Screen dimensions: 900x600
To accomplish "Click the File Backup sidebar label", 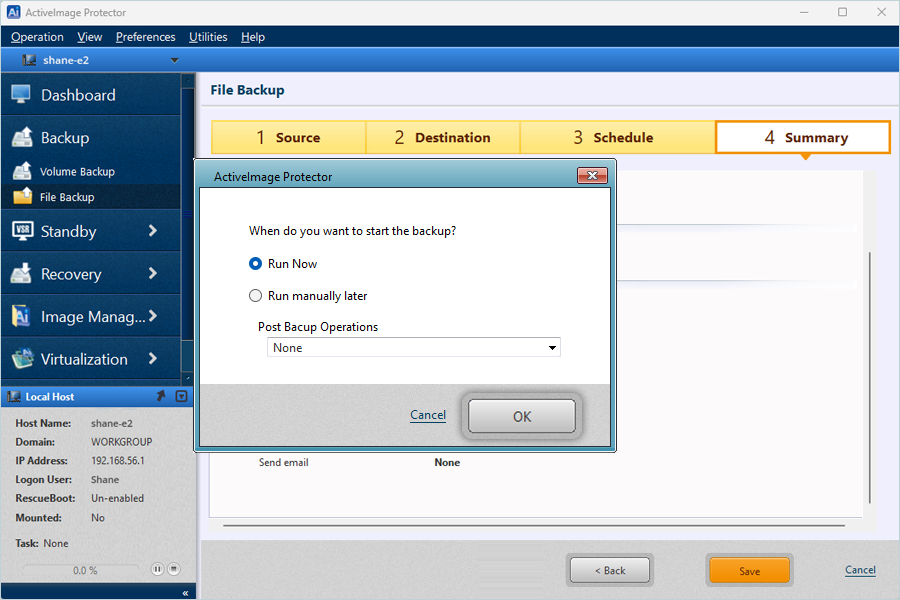I will coord(67,197).
